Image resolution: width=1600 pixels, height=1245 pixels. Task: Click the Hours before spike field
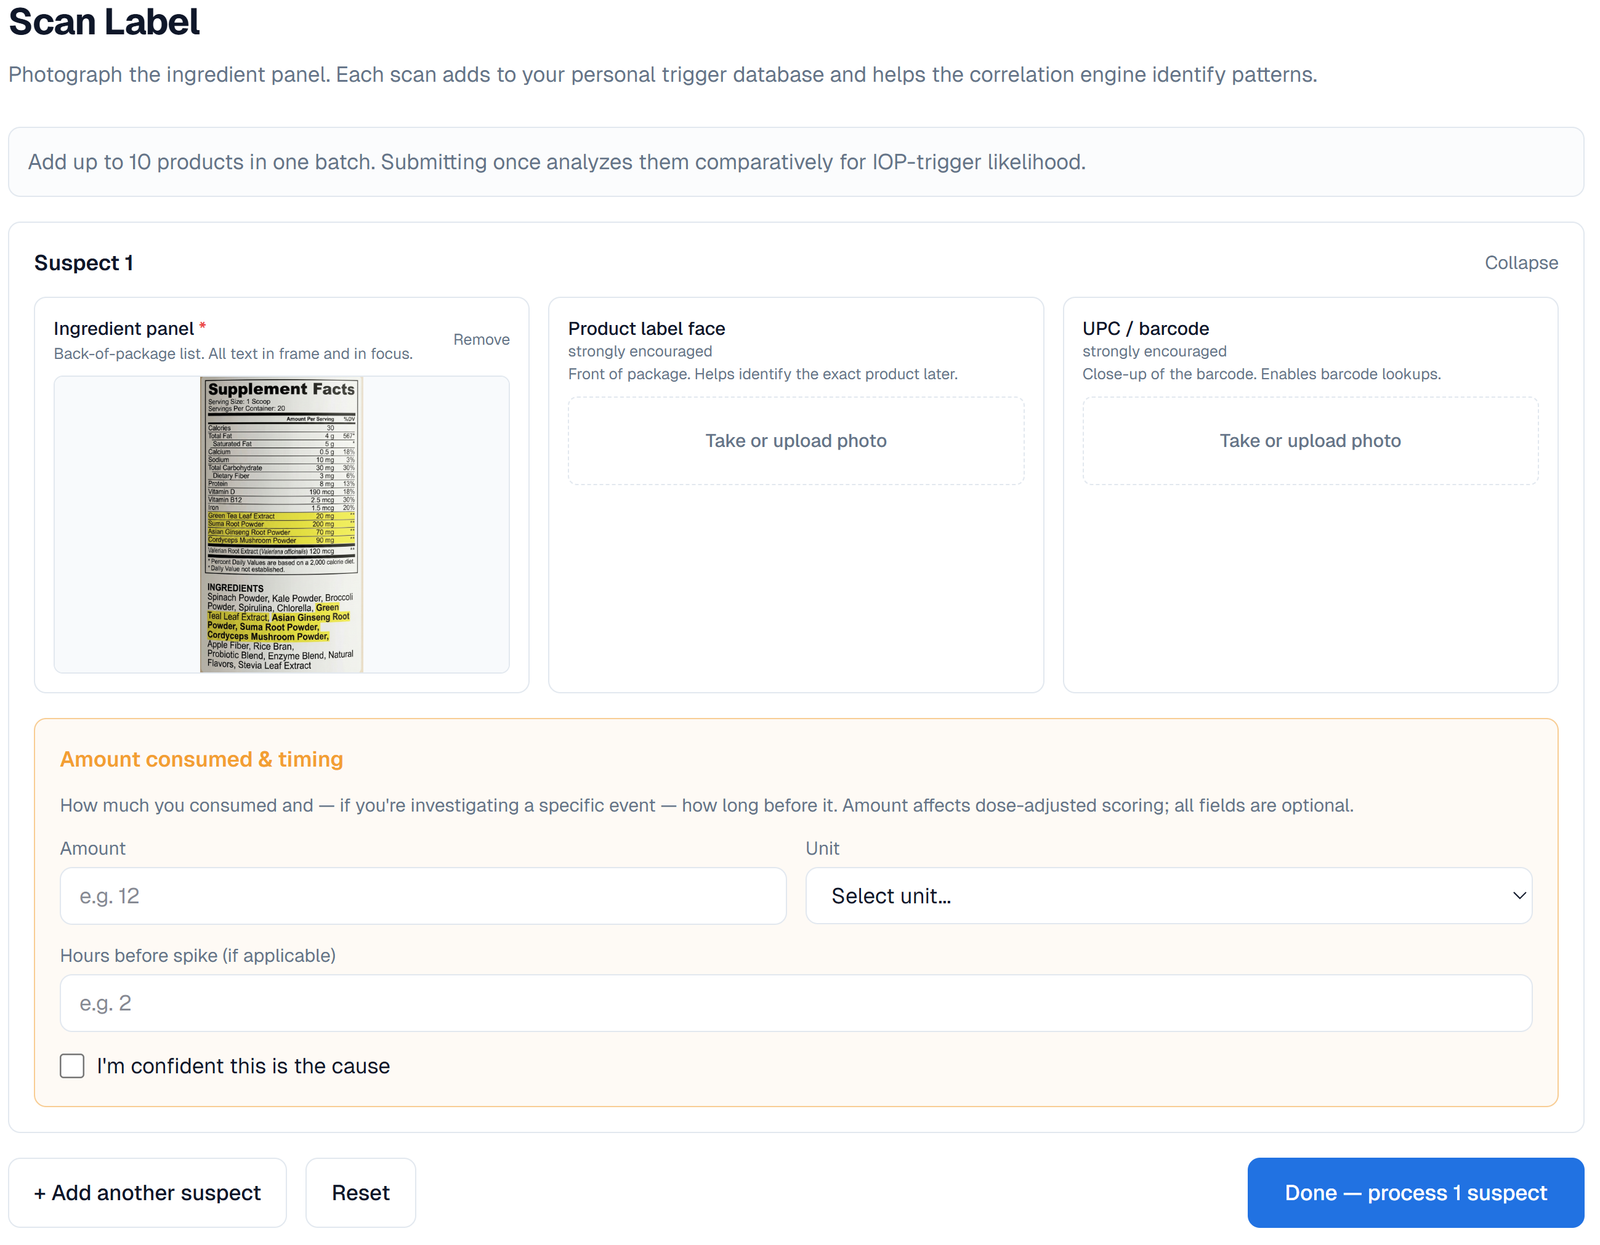click(796, 1003)
